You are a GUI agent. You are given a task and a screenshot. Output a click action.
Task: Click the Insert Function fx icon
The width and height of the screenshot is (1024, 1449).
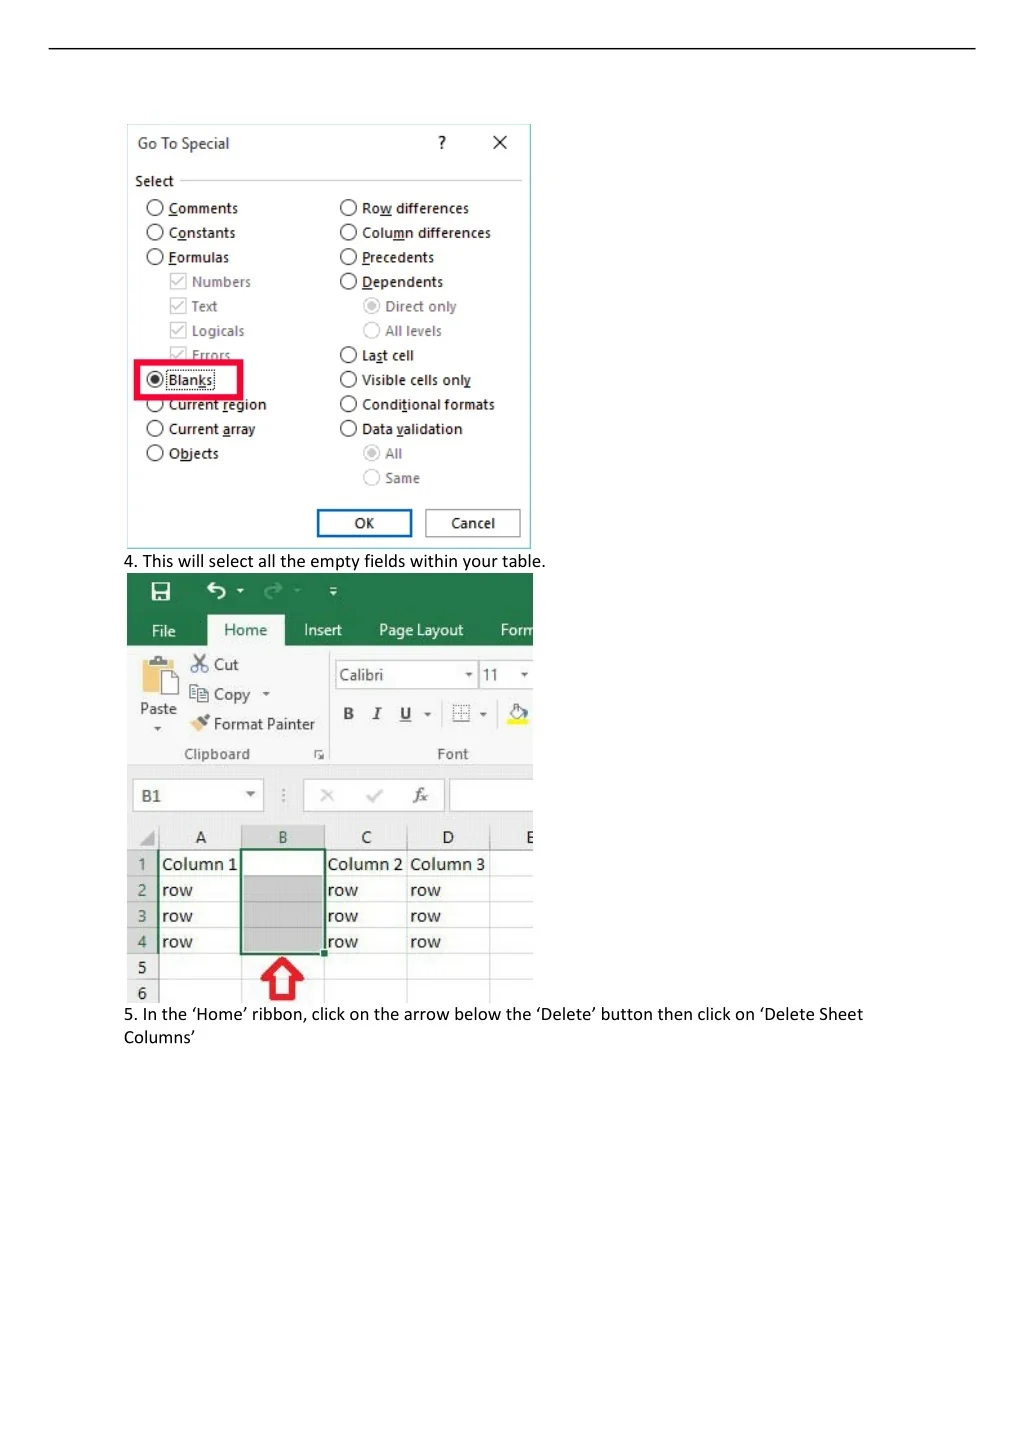tap(420, 796)
